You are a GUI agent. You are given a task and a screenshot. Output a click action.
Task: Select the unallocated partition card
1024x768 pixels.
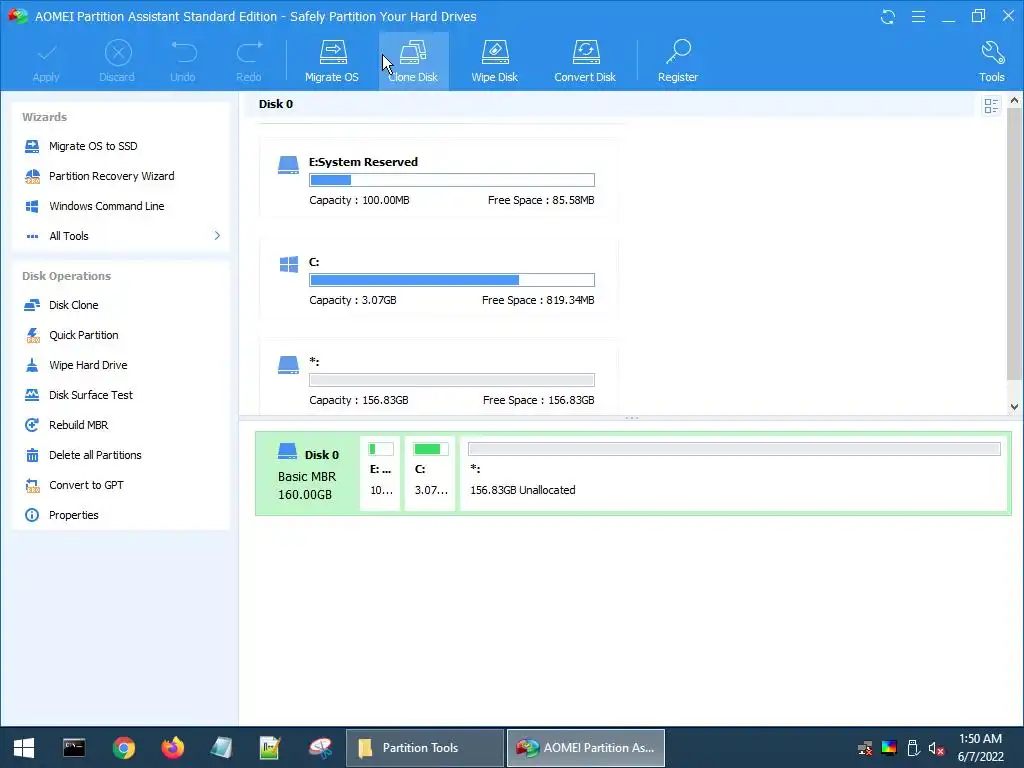438,377
